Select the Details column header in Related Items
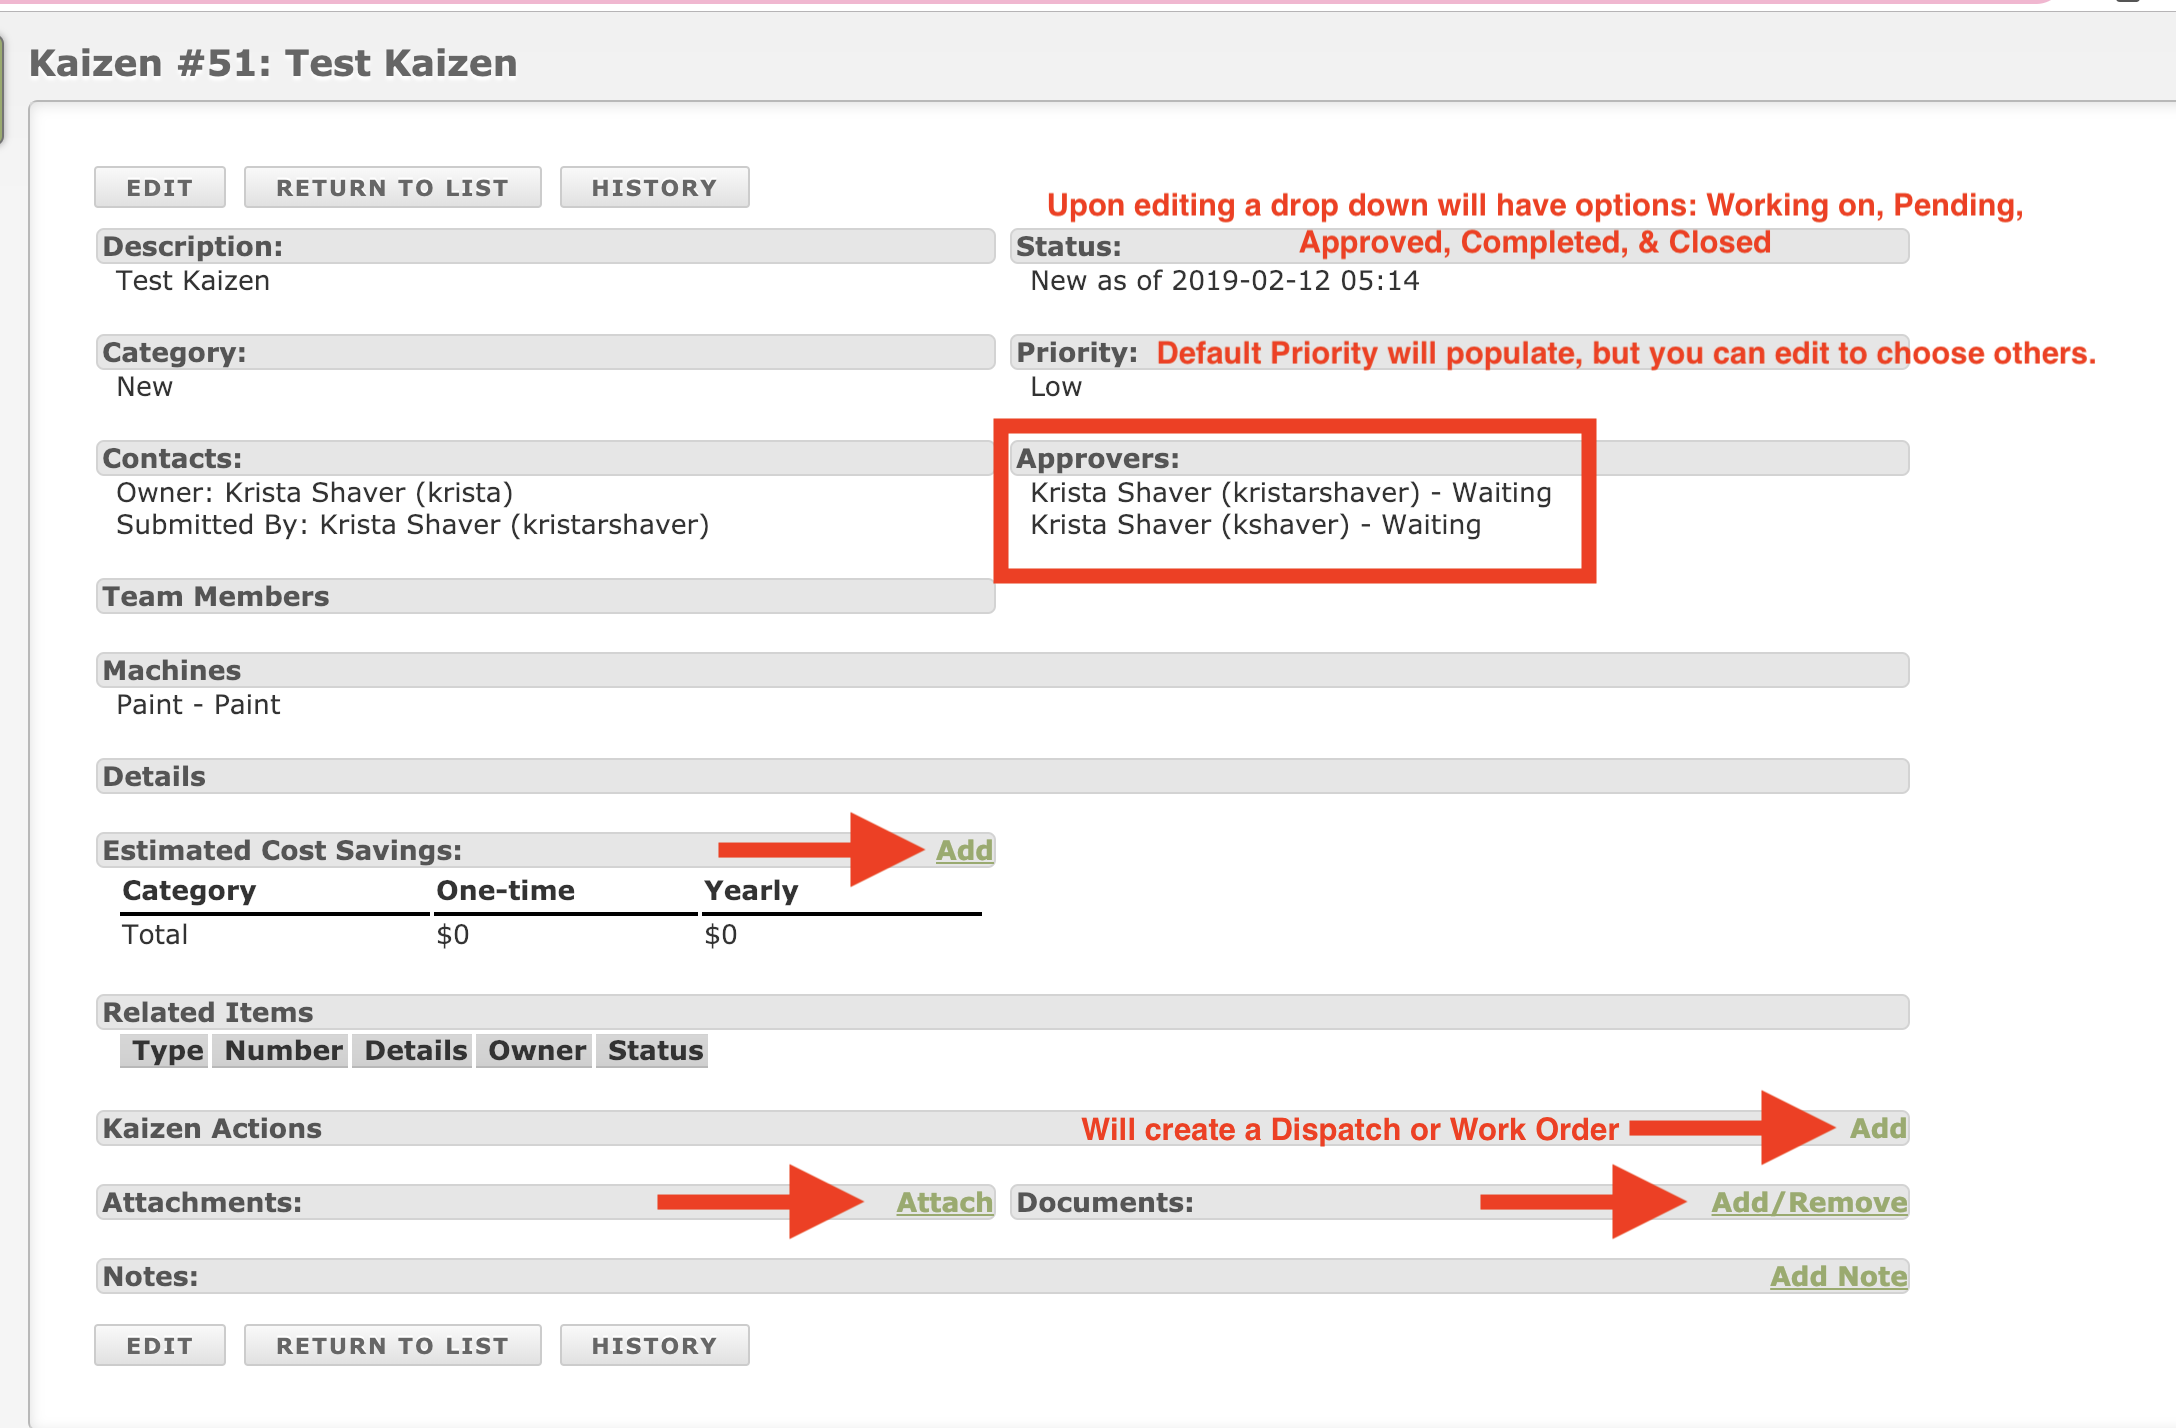Viewport: 2176px width, 1428px height. 413,1051
